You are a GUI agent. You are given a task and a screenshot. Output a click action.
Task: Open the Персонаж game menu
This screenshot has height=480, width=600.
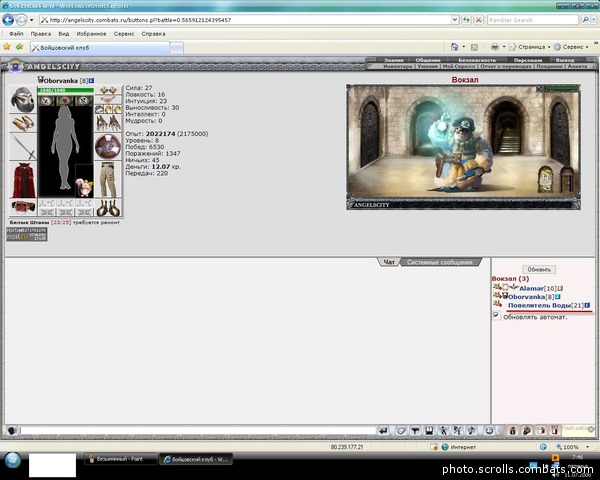(528, 60)
